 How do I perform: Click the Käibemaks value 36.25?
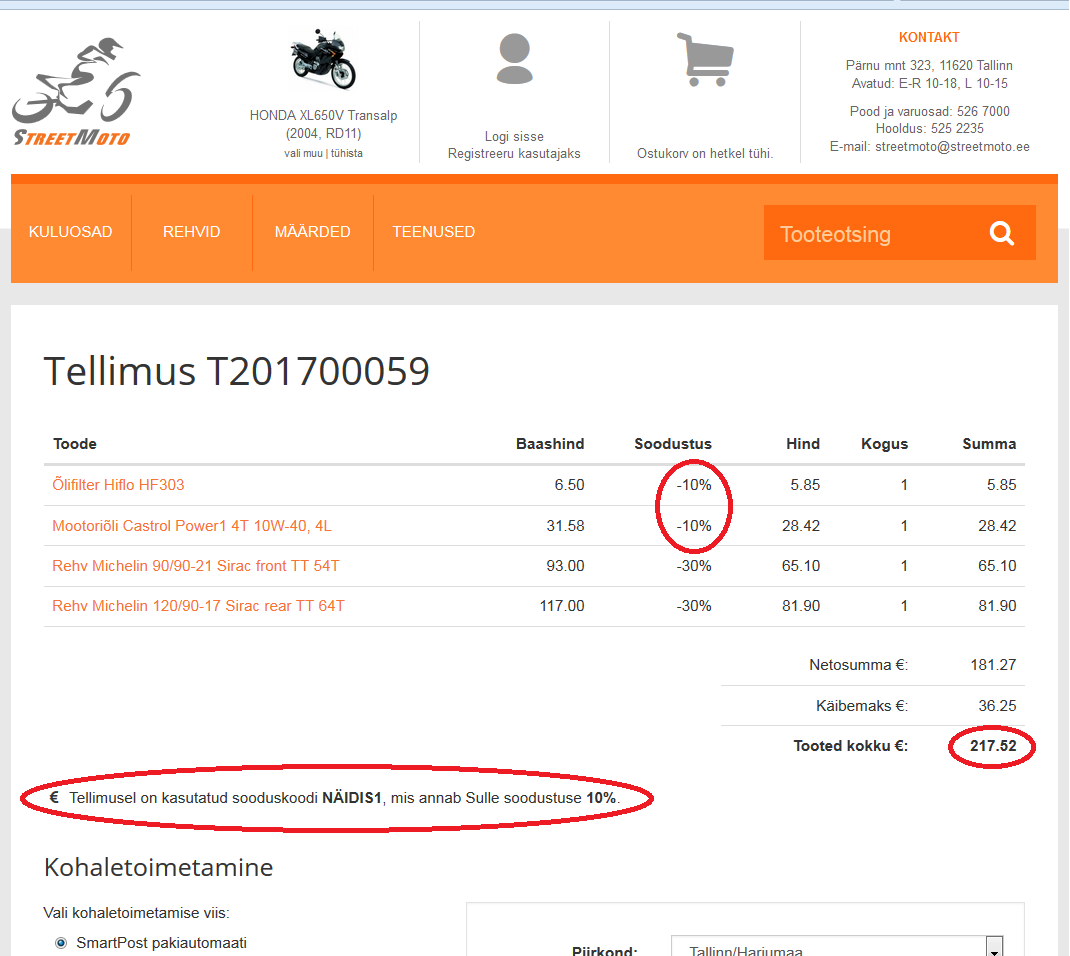[997, 706]
